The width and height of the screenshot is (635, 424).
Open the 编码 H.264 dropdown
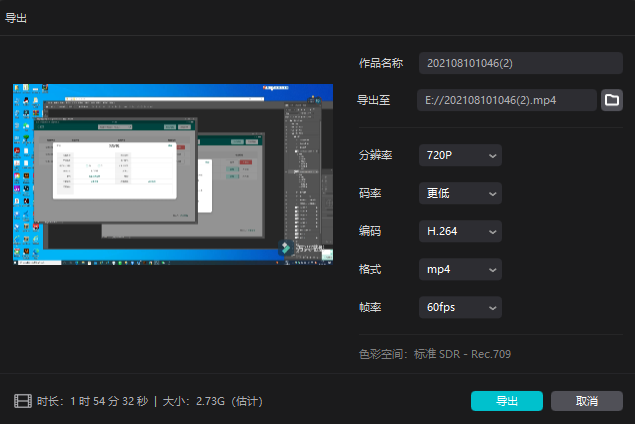(460, 231)
